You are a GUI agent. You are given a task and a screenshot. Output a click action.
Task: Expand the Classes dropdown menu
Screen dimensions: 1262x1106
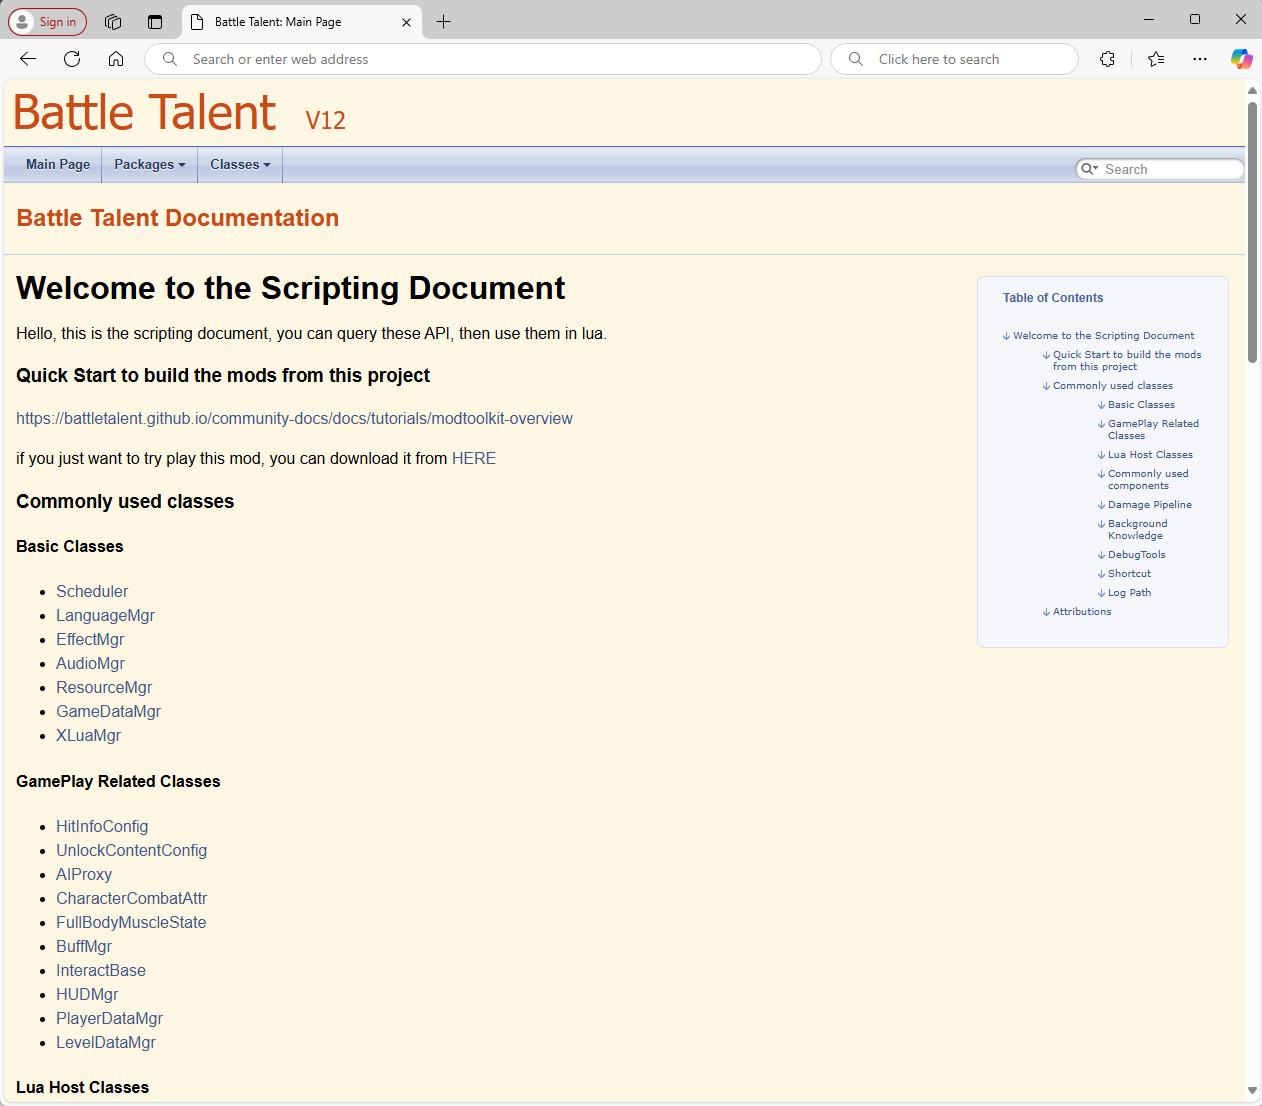pos(240,164)
